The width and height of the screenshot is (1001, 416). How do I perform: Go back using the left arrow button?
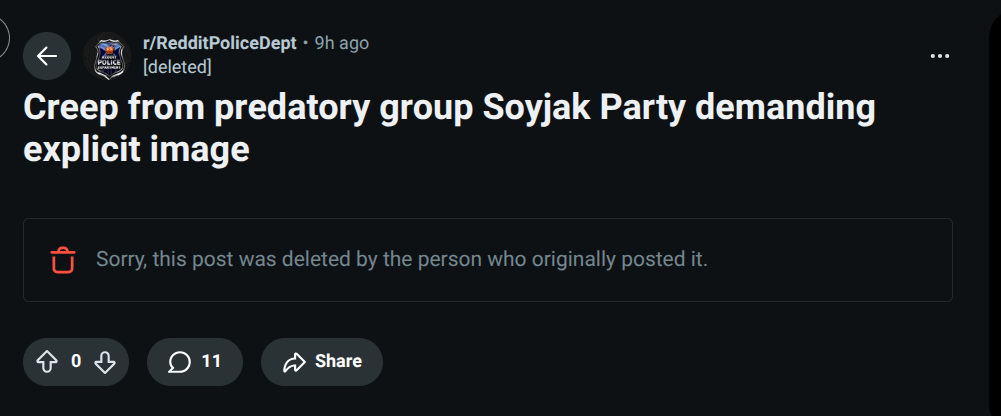[47, 56]
